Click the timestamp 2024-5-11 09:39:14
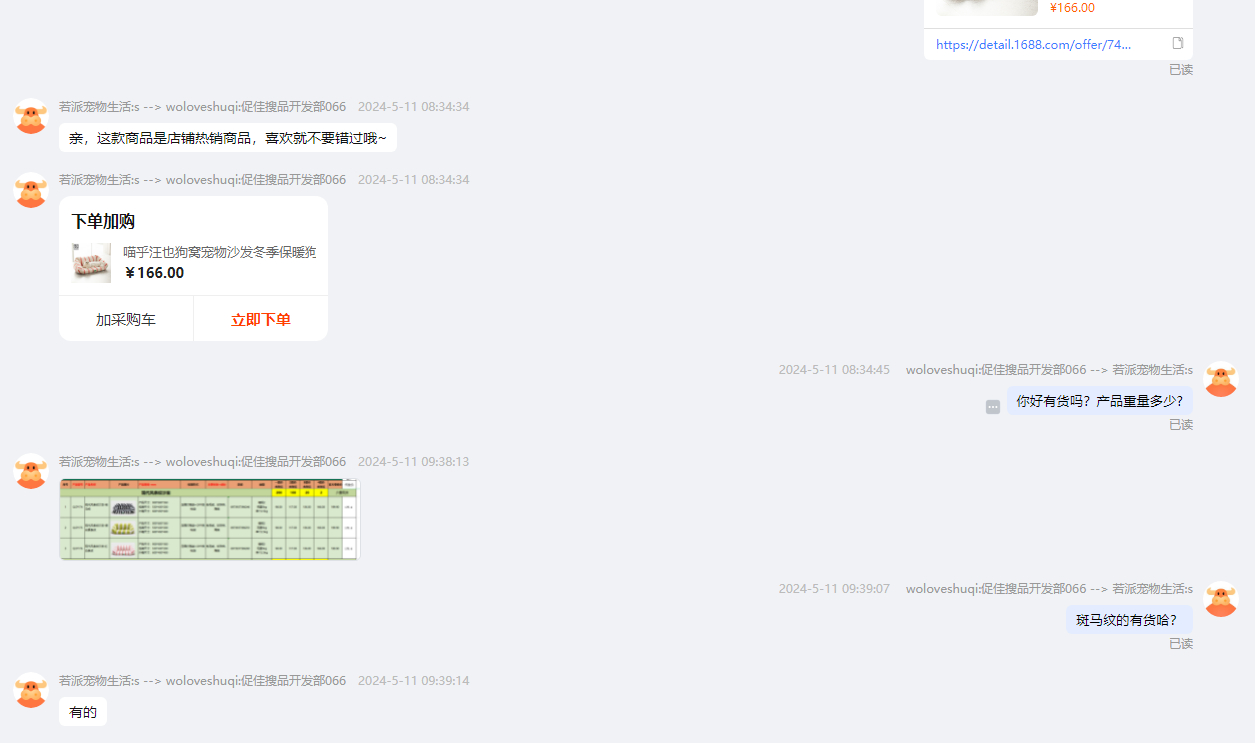The image size is (1255, 743). pyautogui.click(x=413, y=680)
